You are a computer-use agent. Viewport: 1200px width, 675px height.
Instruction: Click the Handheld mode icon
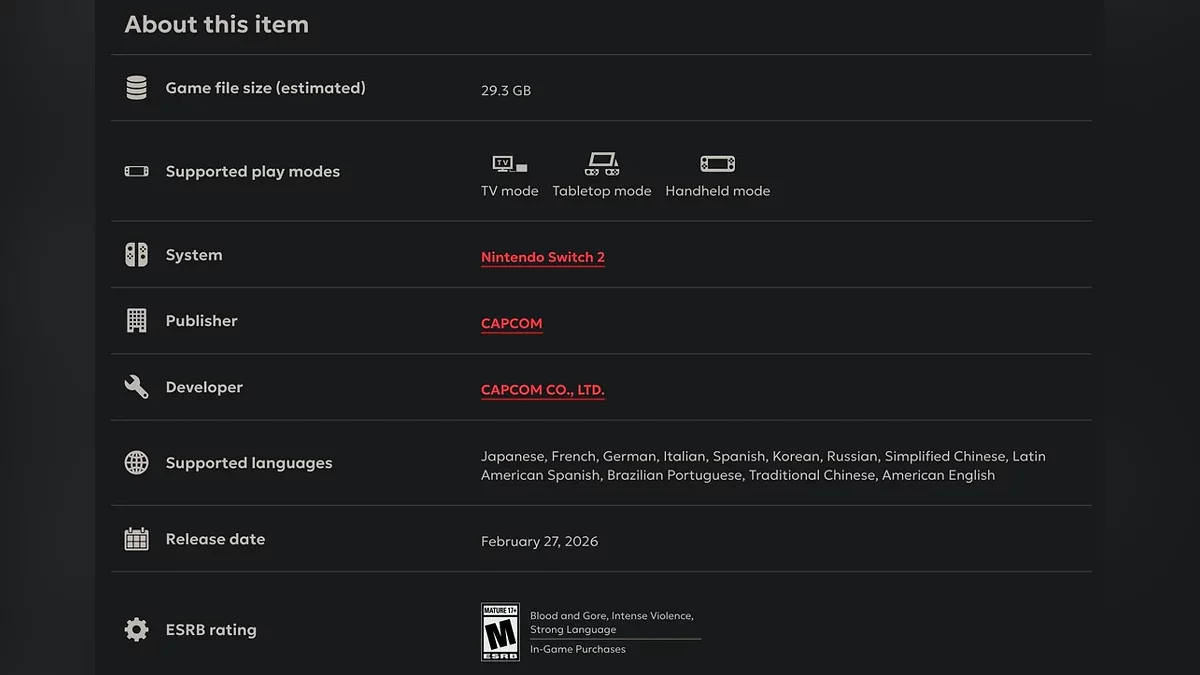coord(717,164)
